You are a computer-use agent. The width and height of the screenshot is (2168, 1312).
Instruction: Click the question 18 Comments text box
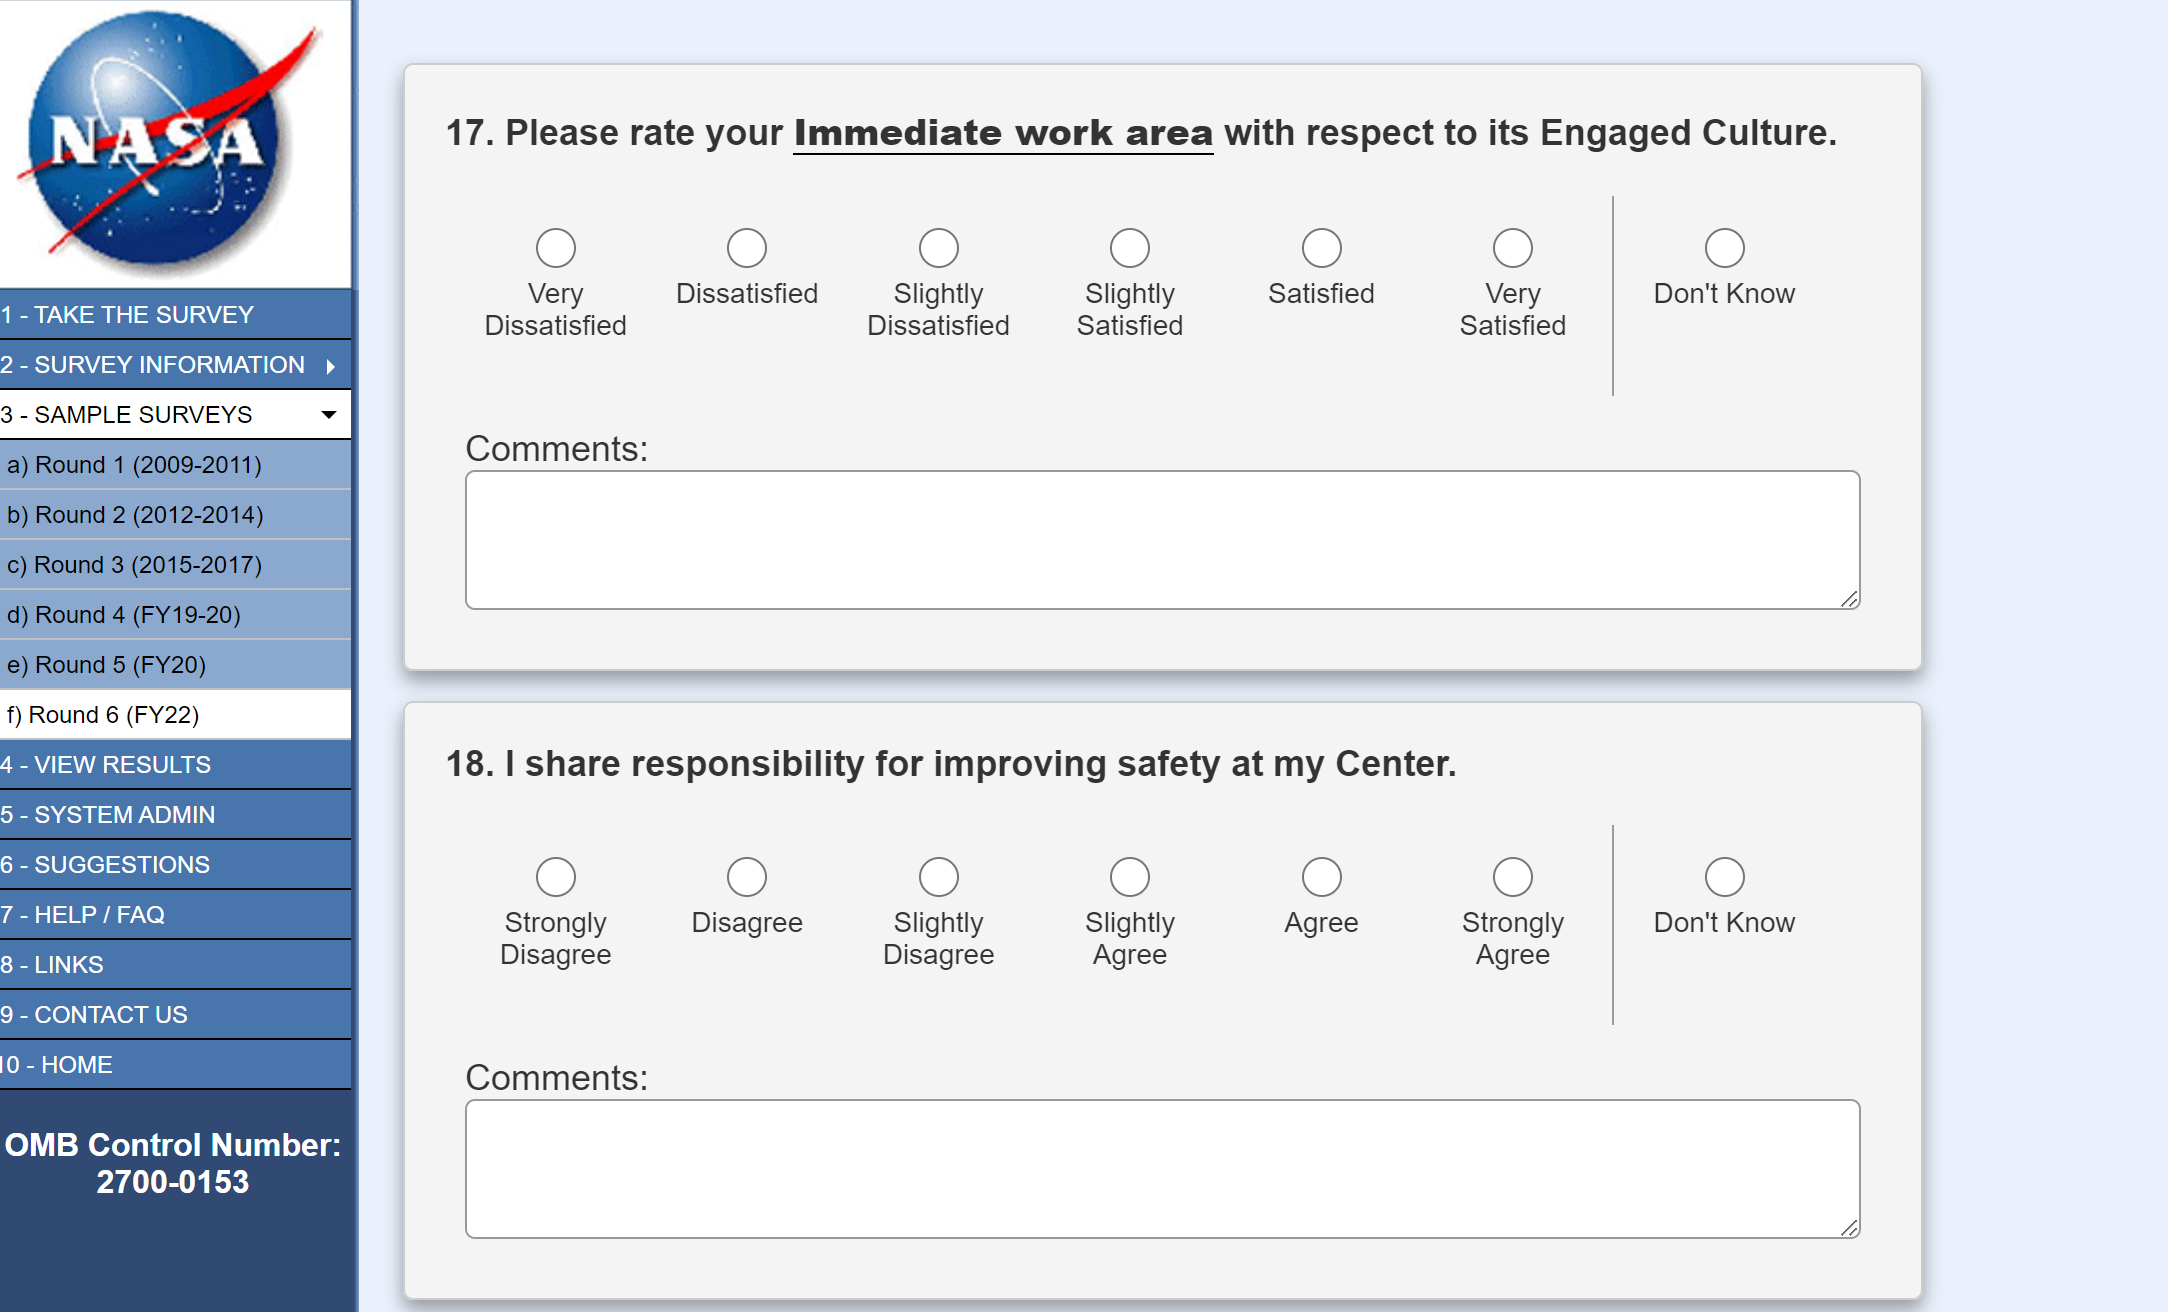pos(1161,1169)
